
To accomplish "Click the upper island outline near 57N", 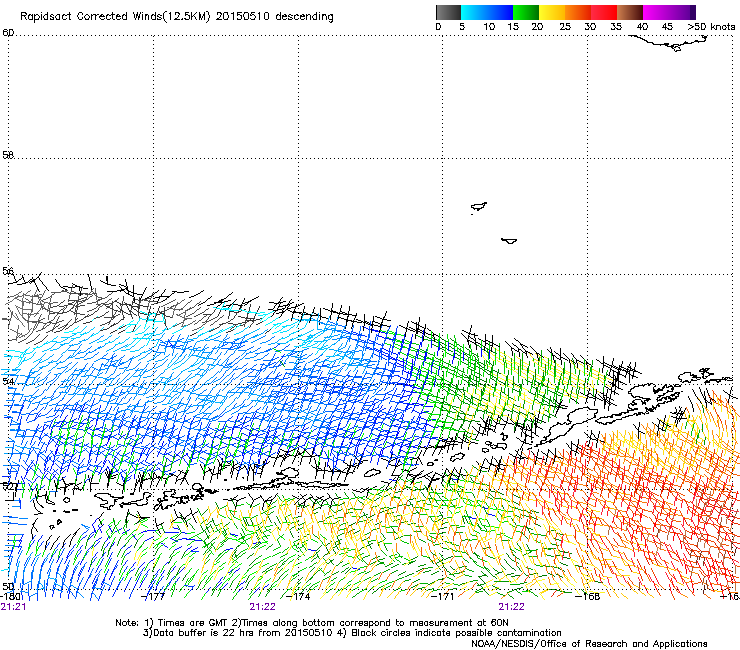I will coord(479,207).
